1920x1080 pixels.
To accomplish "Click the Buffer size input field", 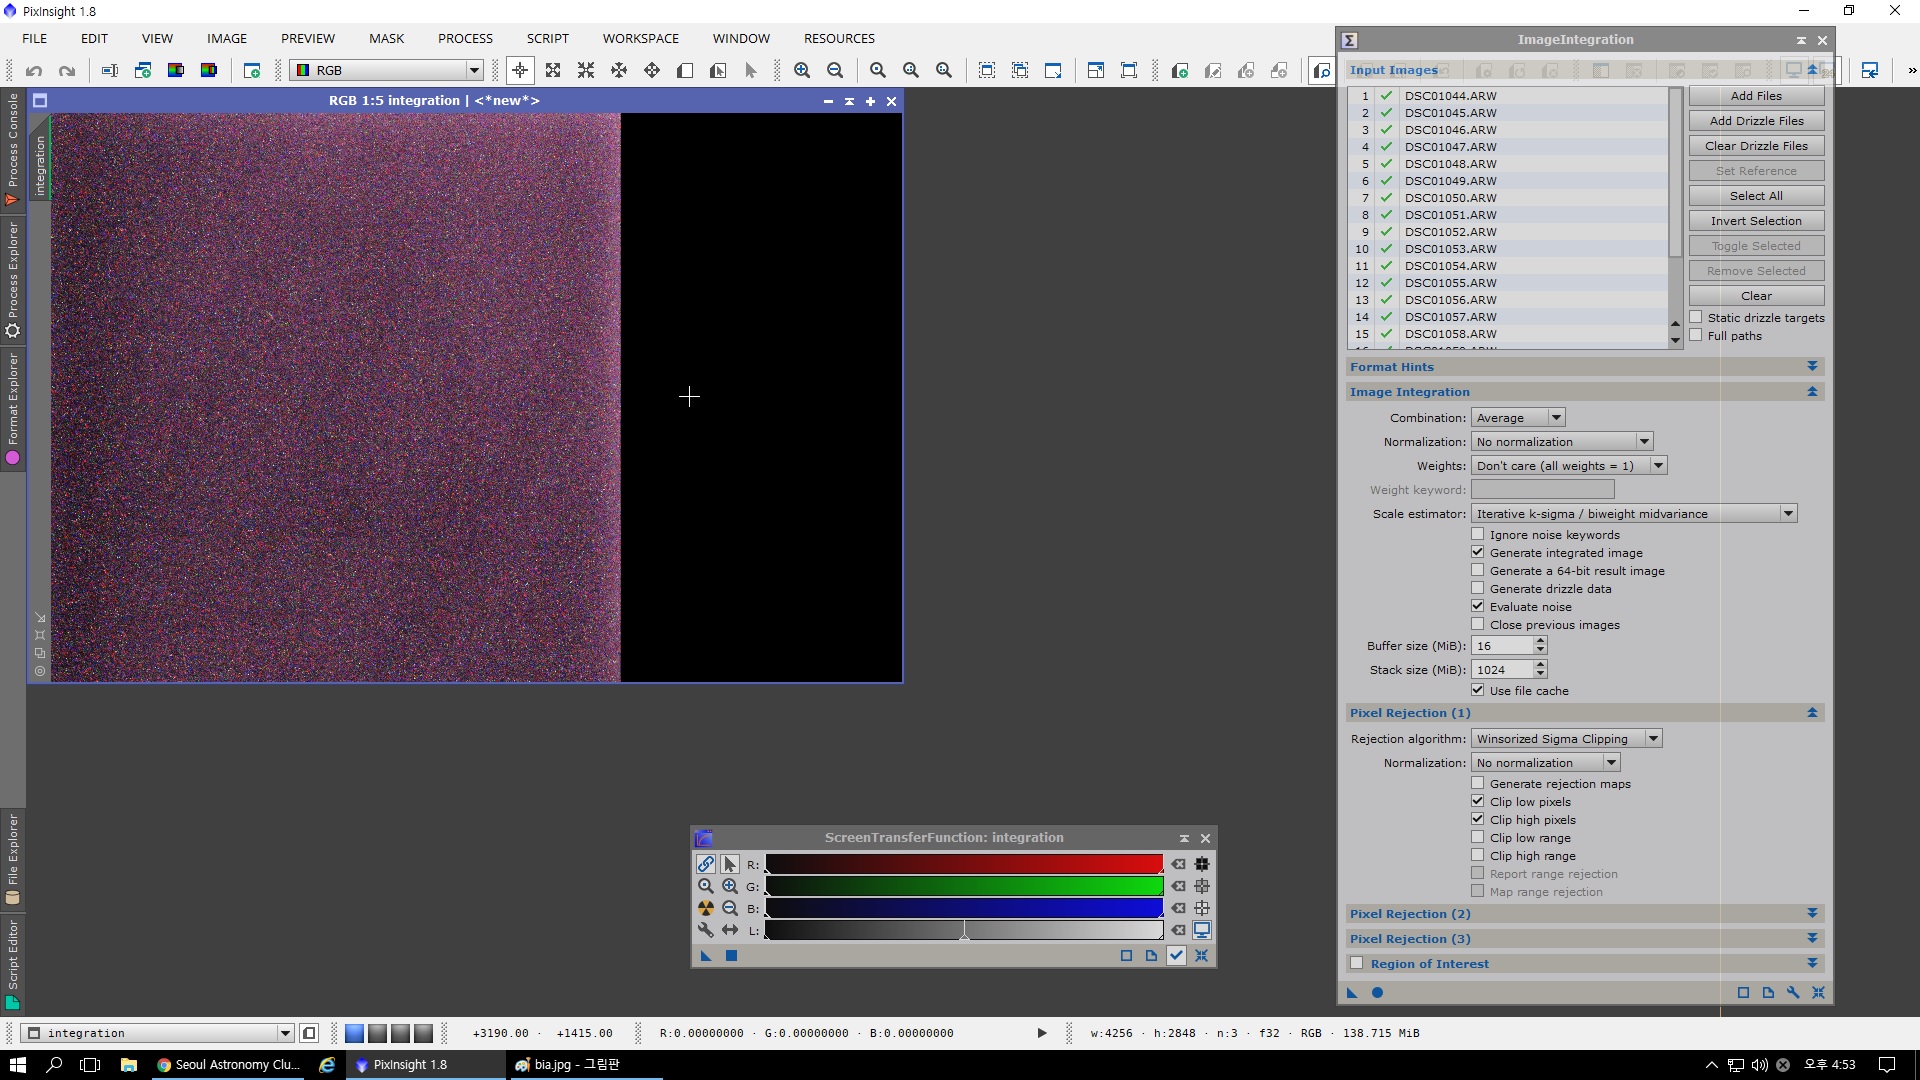I will pos(1502,646).
